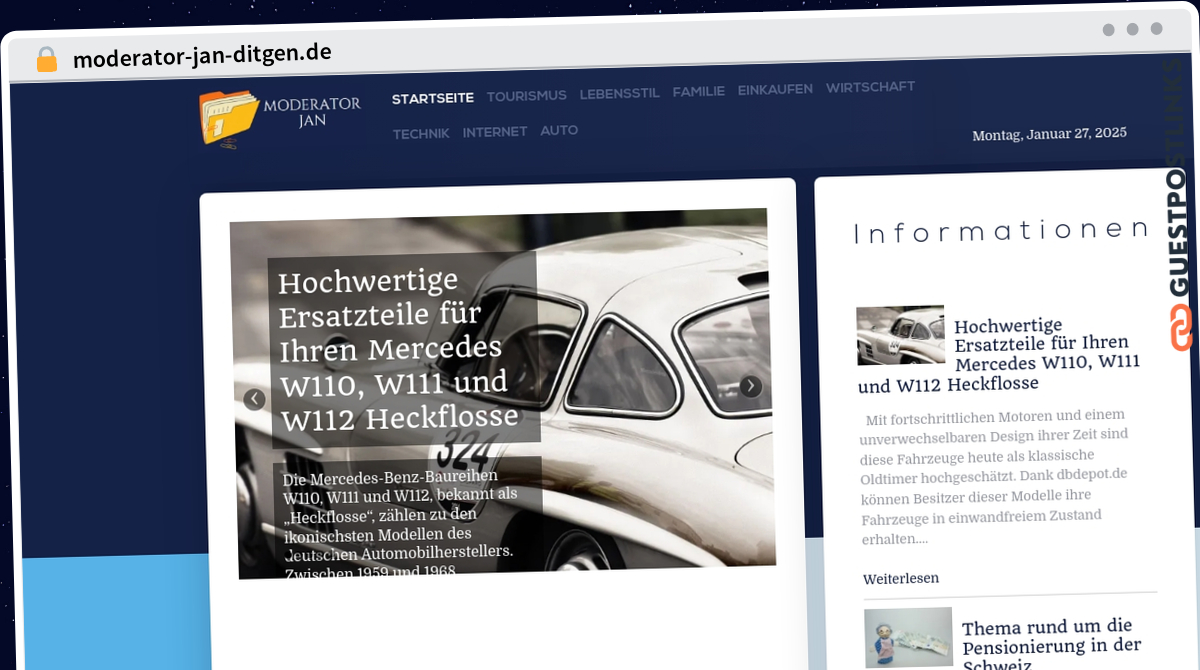Click the Informationen sidebar heading
This screenshot has height=670, width=1200.
[1001, 233]
